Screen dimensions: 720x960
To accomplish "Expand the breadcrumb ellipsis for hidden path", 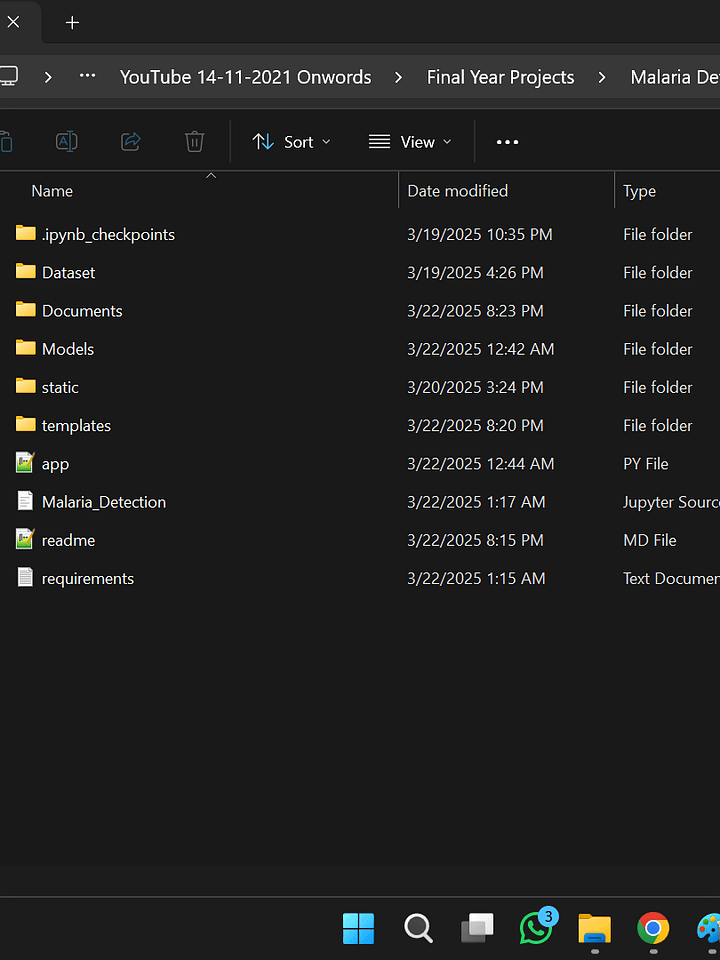I will [x=88, y=76].
